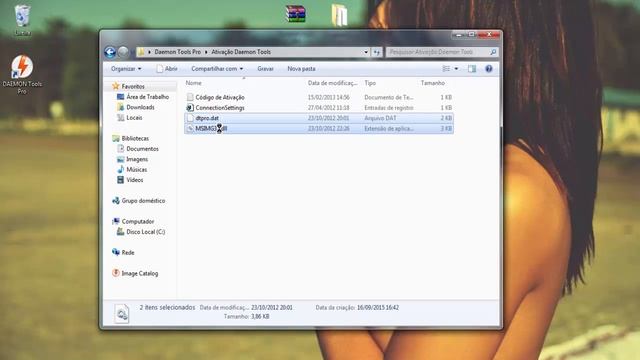Close the Explorer window

489,35
